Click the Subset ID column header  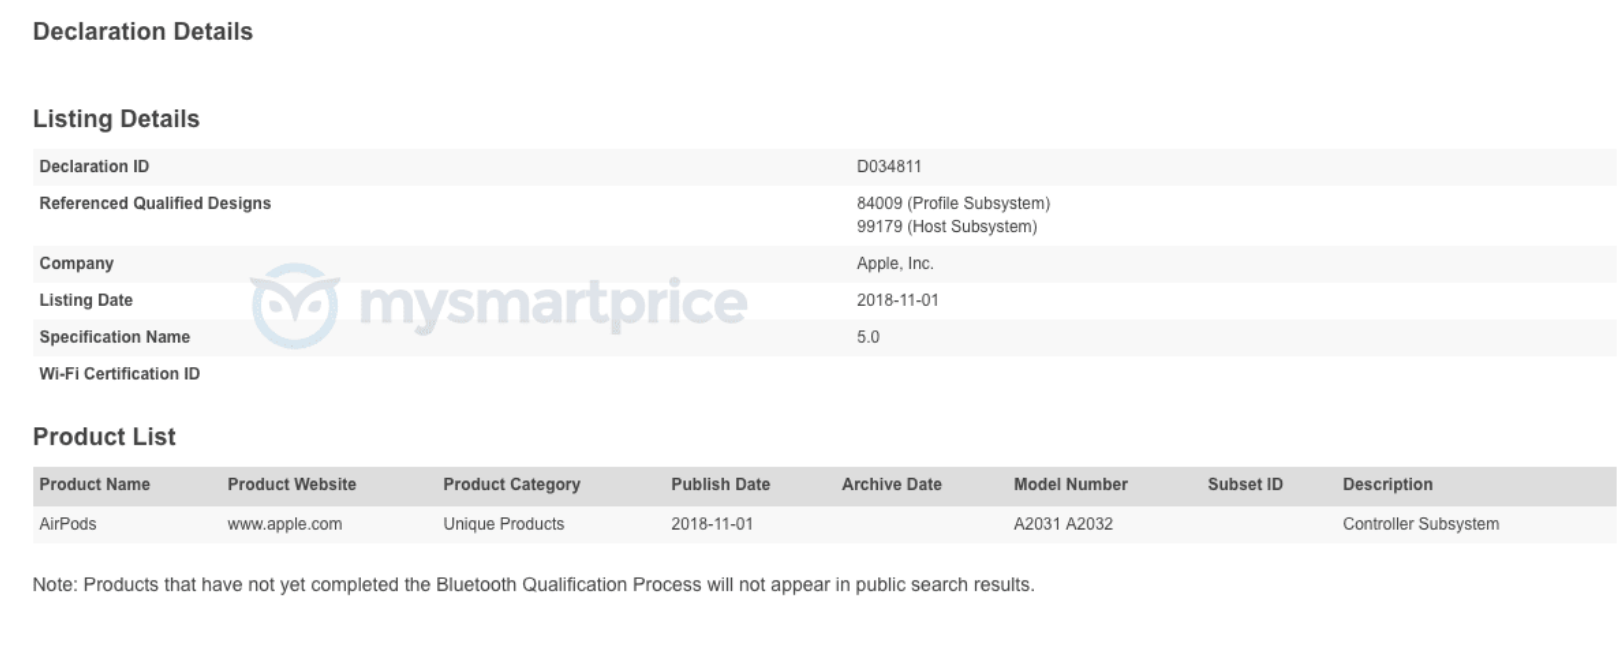point(1244,485)
